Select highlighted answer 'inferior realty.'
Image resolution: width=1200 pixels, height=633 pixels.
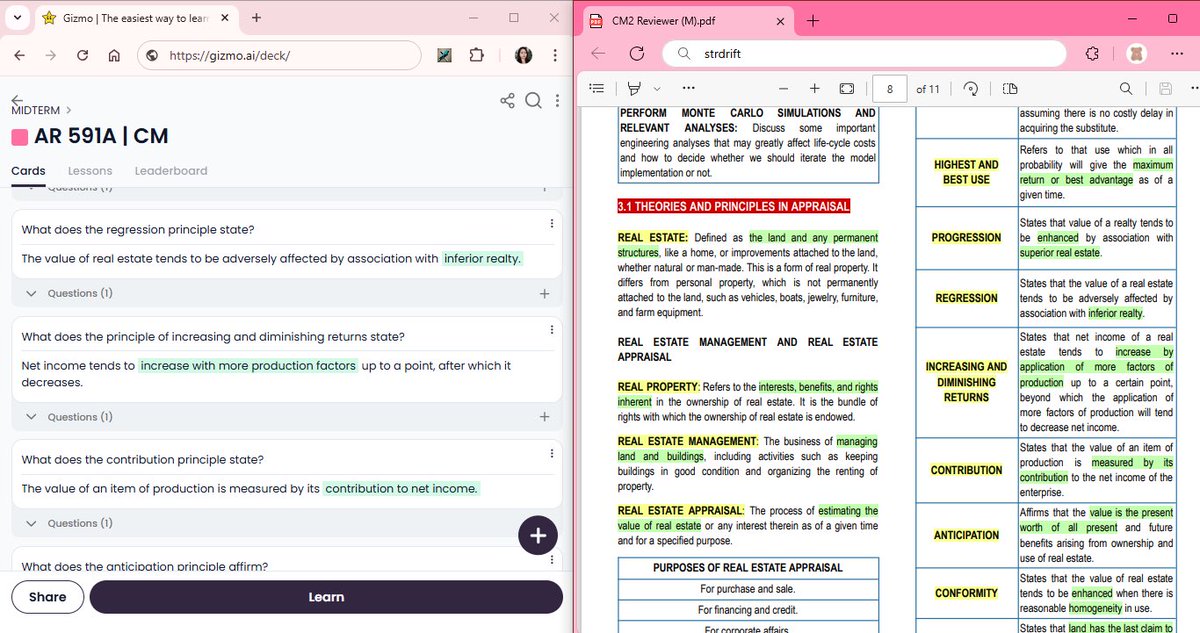point(483,259)
